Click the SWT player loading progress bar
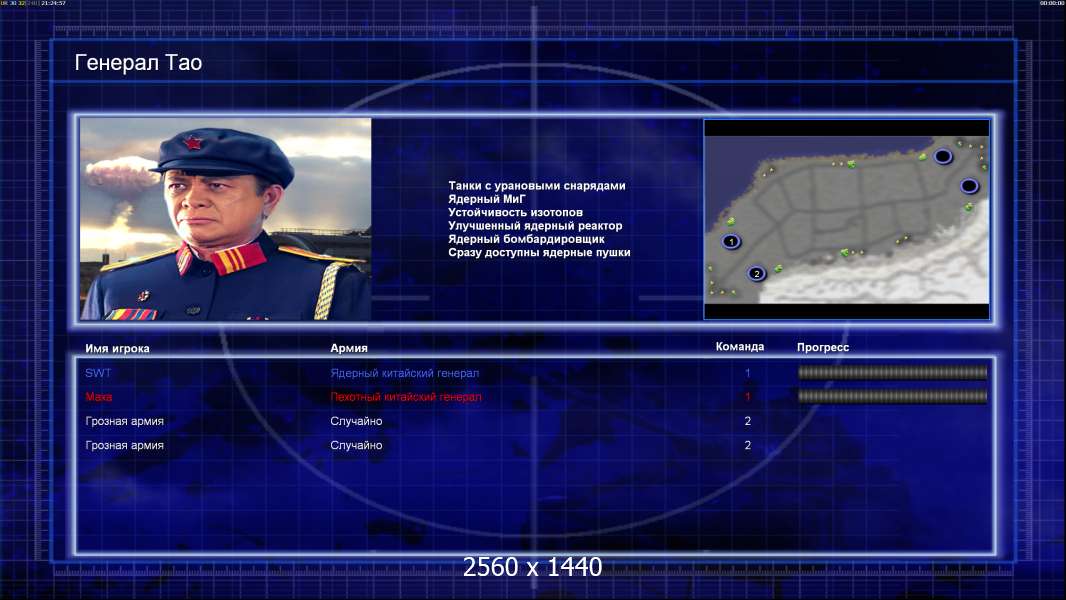Screen dimensions: 1066x600 (x=892, y=372)
